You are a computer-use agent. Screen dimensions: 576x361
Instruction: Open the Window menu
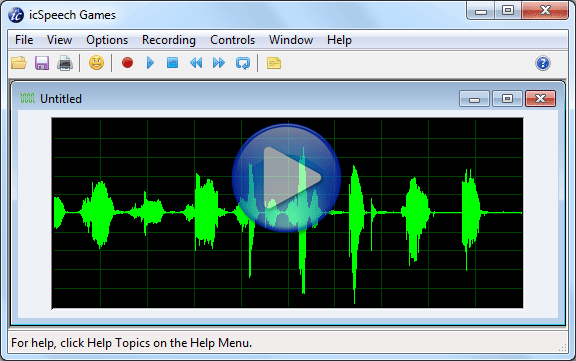coord(291,40)
